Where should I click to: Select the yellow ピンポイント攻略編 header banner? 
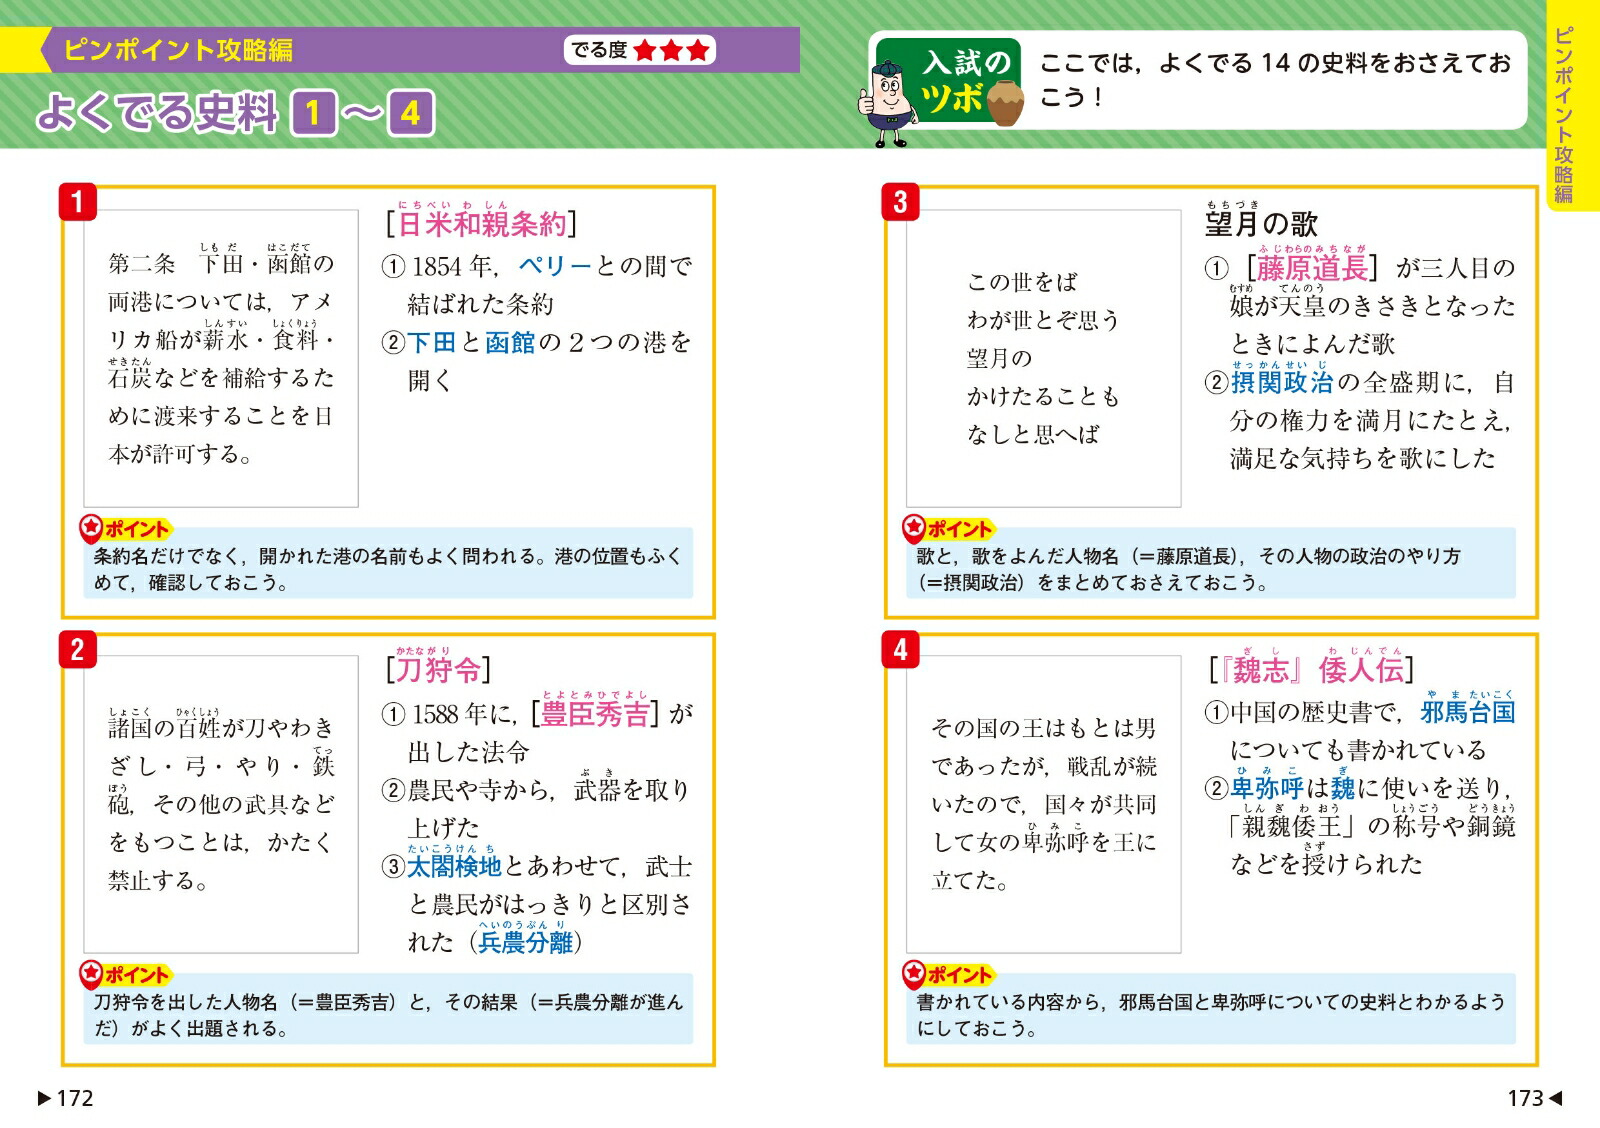178,50
